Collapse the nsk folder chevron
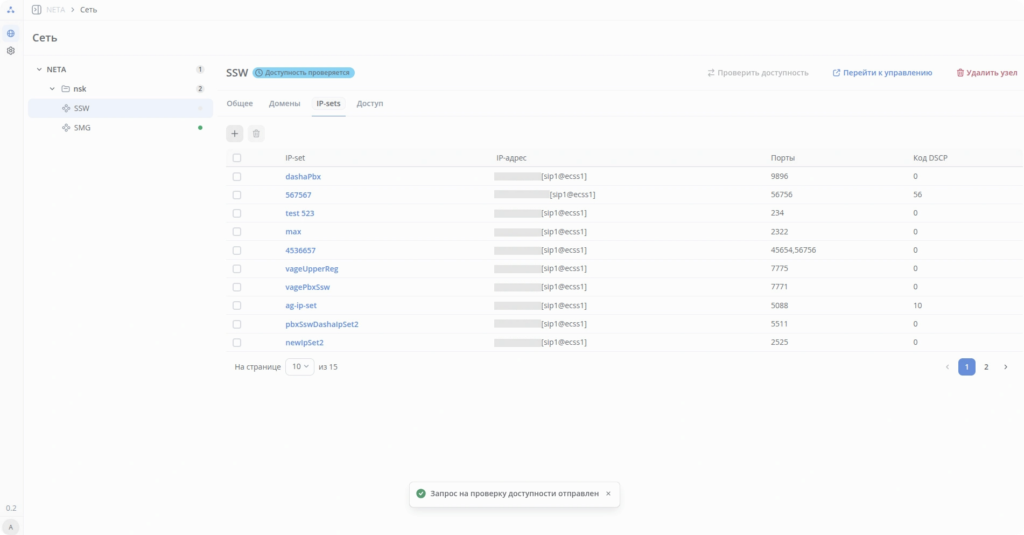1024x535 pixels. 52,89
